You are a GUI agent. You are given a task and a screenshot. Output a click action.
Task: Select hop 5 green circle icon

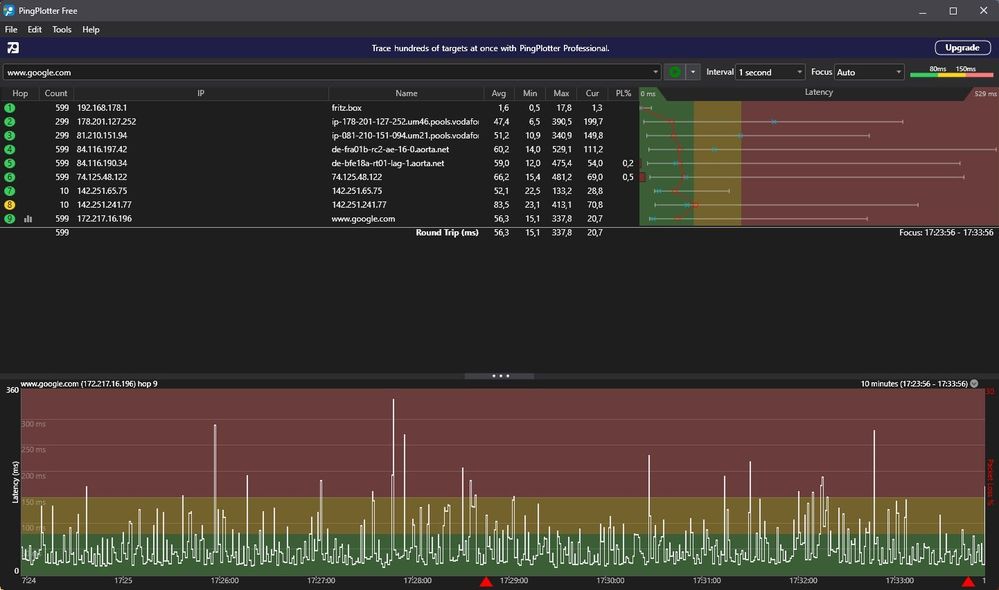[10, 163]
